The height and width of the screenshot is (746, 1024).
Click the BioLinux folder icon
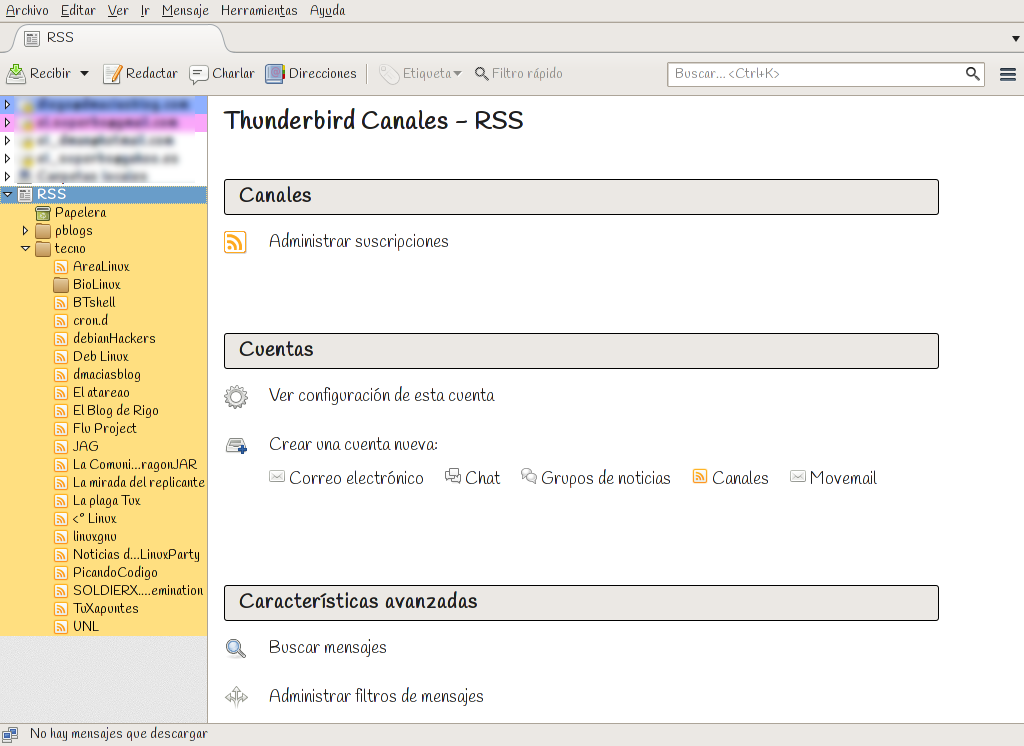pos(61,285)
